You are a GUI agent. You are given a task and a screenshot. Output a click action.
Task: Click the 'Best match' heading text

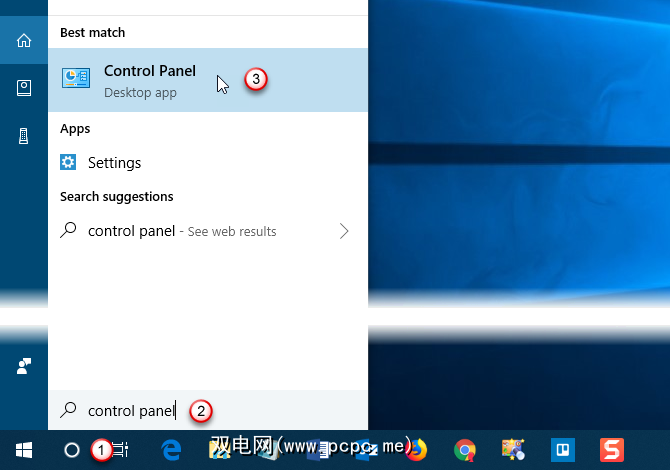(92, 32)
